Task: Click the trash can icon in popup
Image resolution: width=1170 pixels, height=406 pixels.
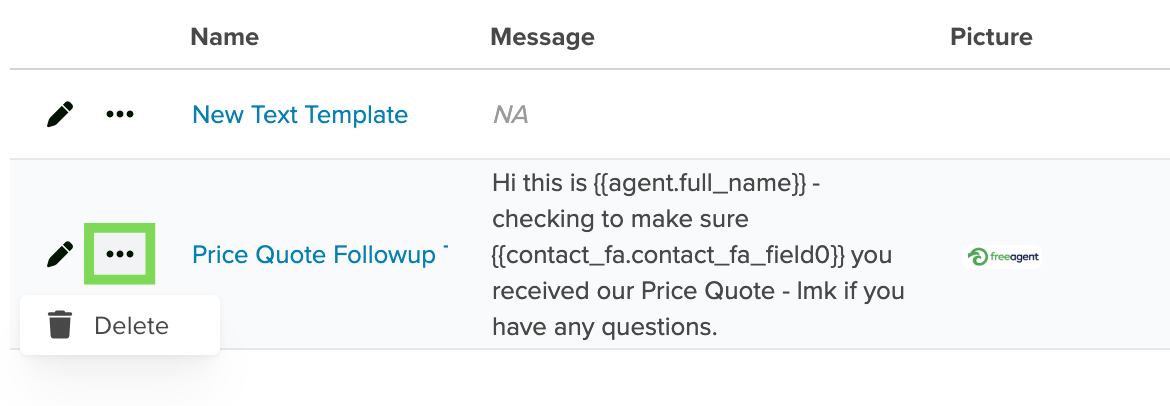Action: click(60, 325)
